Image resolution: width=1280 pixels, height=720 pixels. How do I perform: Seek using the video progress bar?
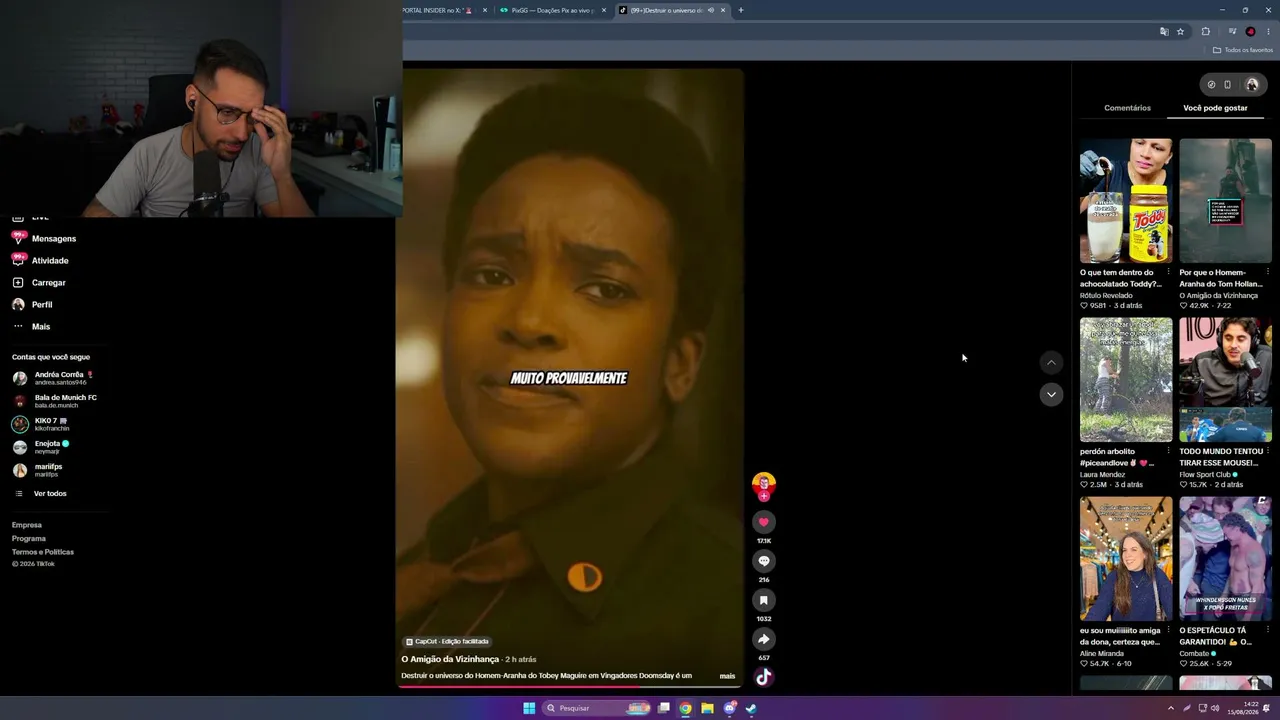pyautogui.click(x=572, y=686)
